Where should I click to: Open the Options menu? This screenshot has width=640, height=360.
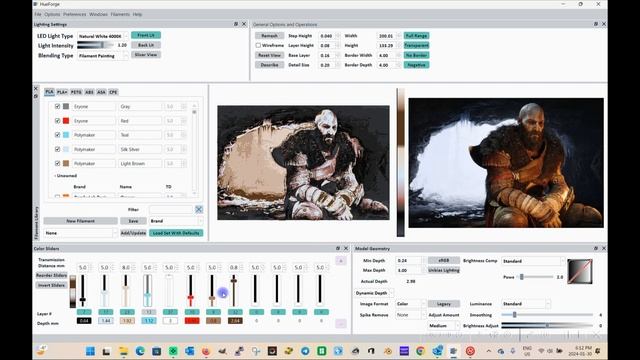click(x=52, y=14)
